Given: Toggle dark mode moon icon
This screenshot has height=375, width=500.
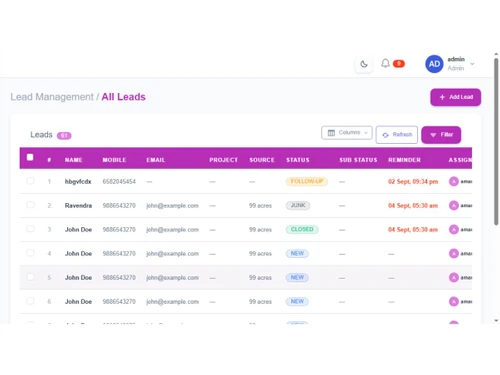Looking at the screenshot, I should pos(364,64).
